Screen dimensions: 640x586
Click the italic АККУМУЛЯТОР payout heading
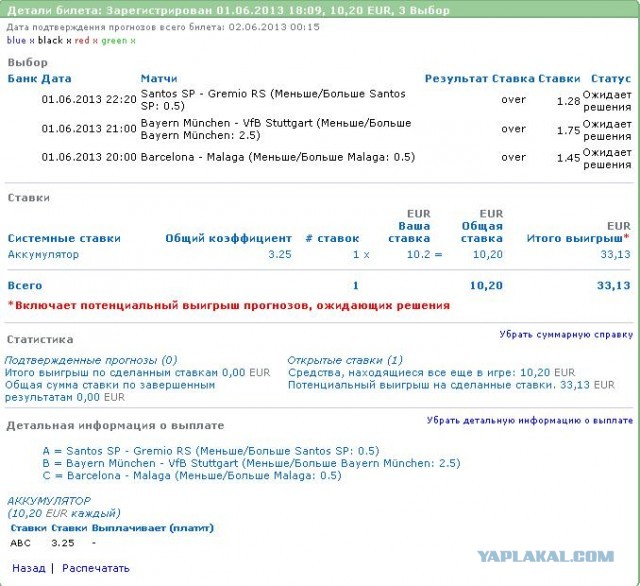[48, 500]
